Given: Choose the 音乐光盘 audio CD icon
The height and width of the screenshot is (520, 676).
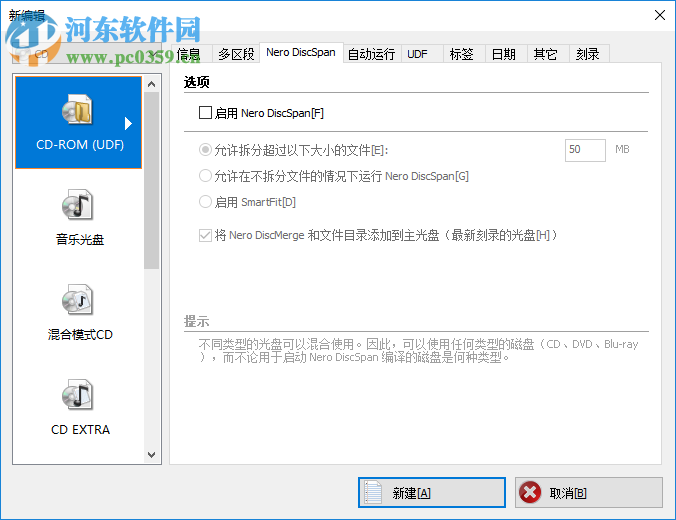Looking at the screenshot, I should (77, 205).
